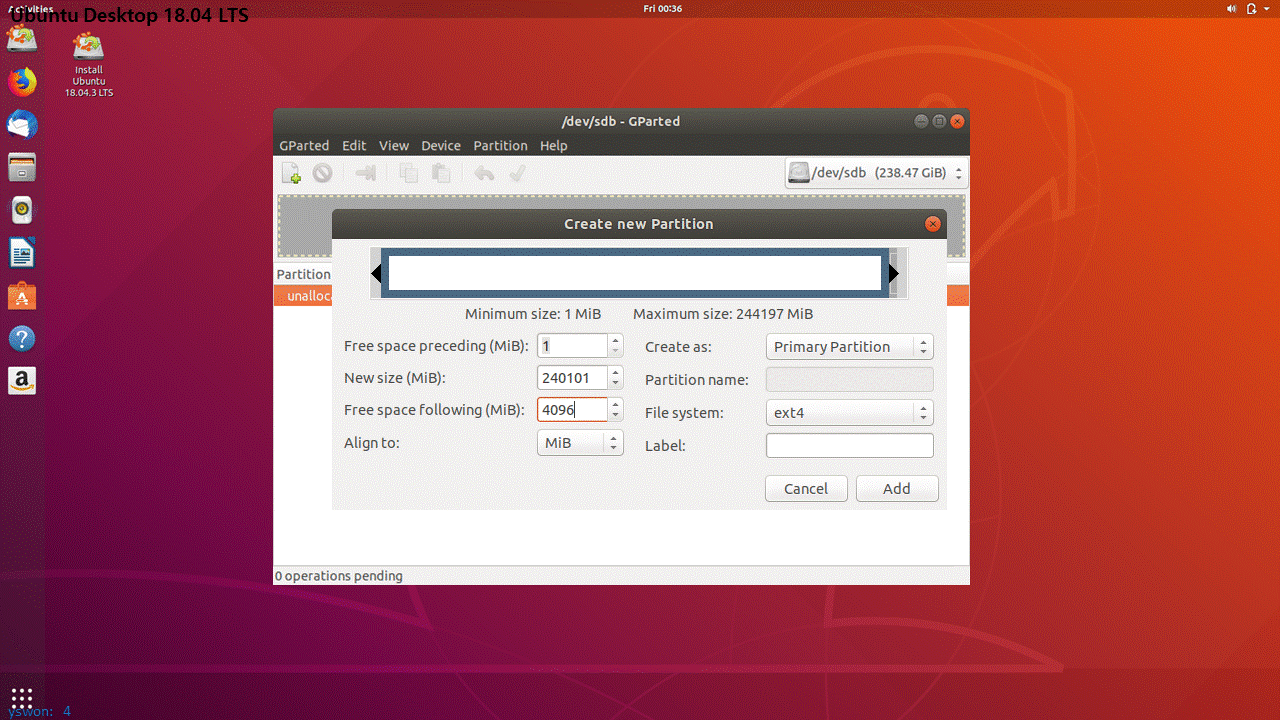The image size is (1280, 720).
Task: Open the Files manager from the dock
Action: pos(22,167)
